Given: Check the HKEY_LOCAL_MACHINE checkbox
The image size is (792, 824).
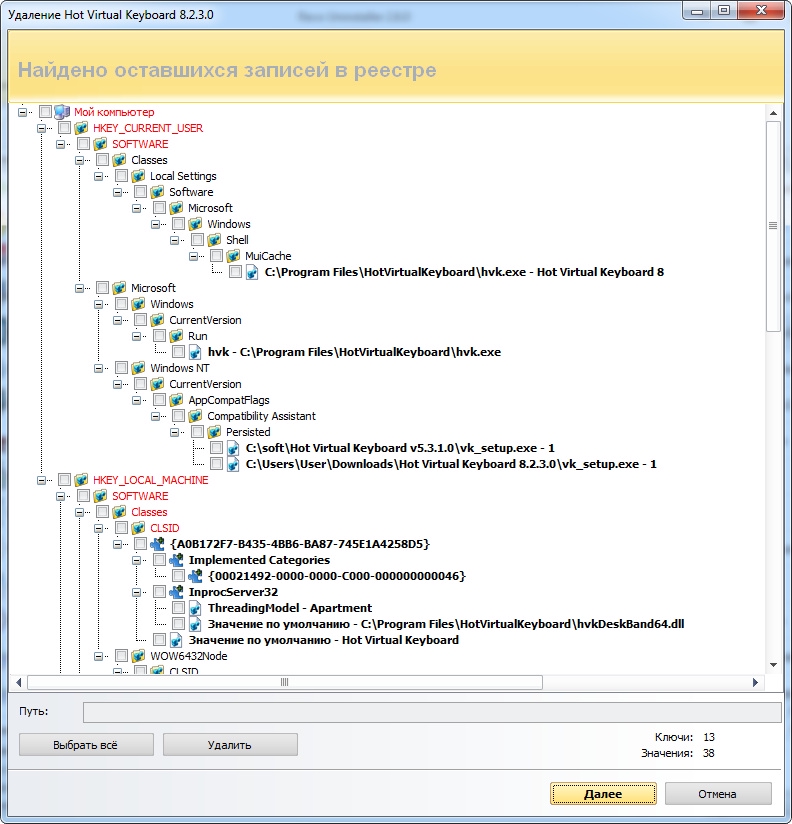Looking at the screenshot, I should point(64,480).
